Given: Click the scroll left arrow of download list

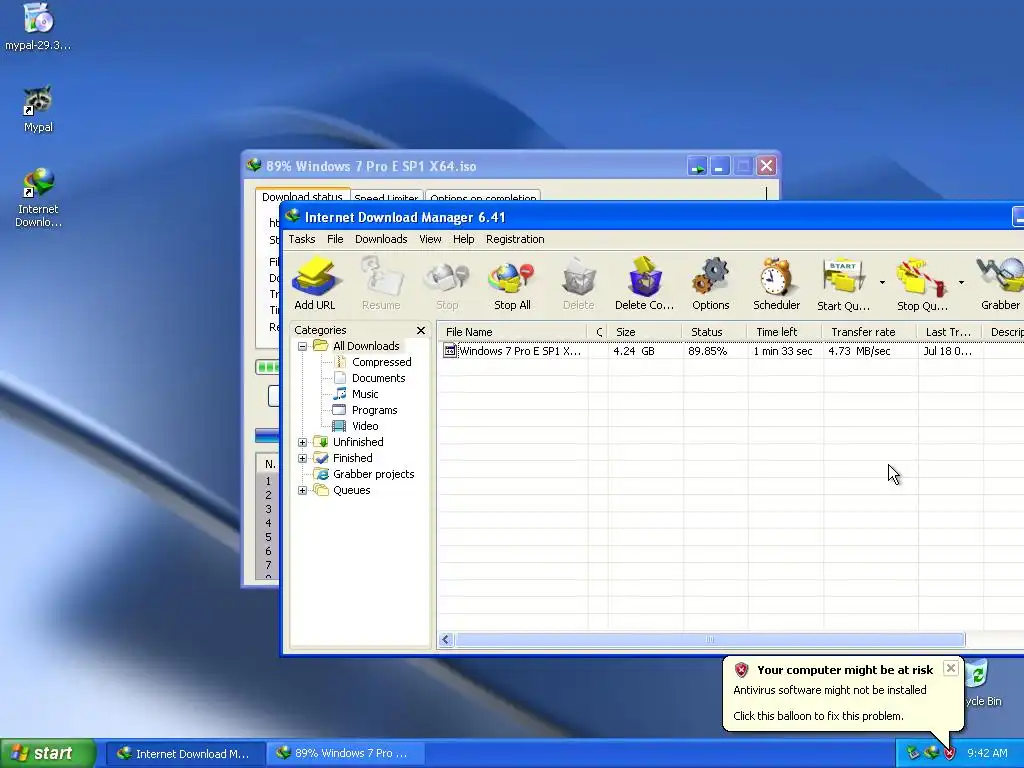Looking at the screenshot, I should coord(446,639).
